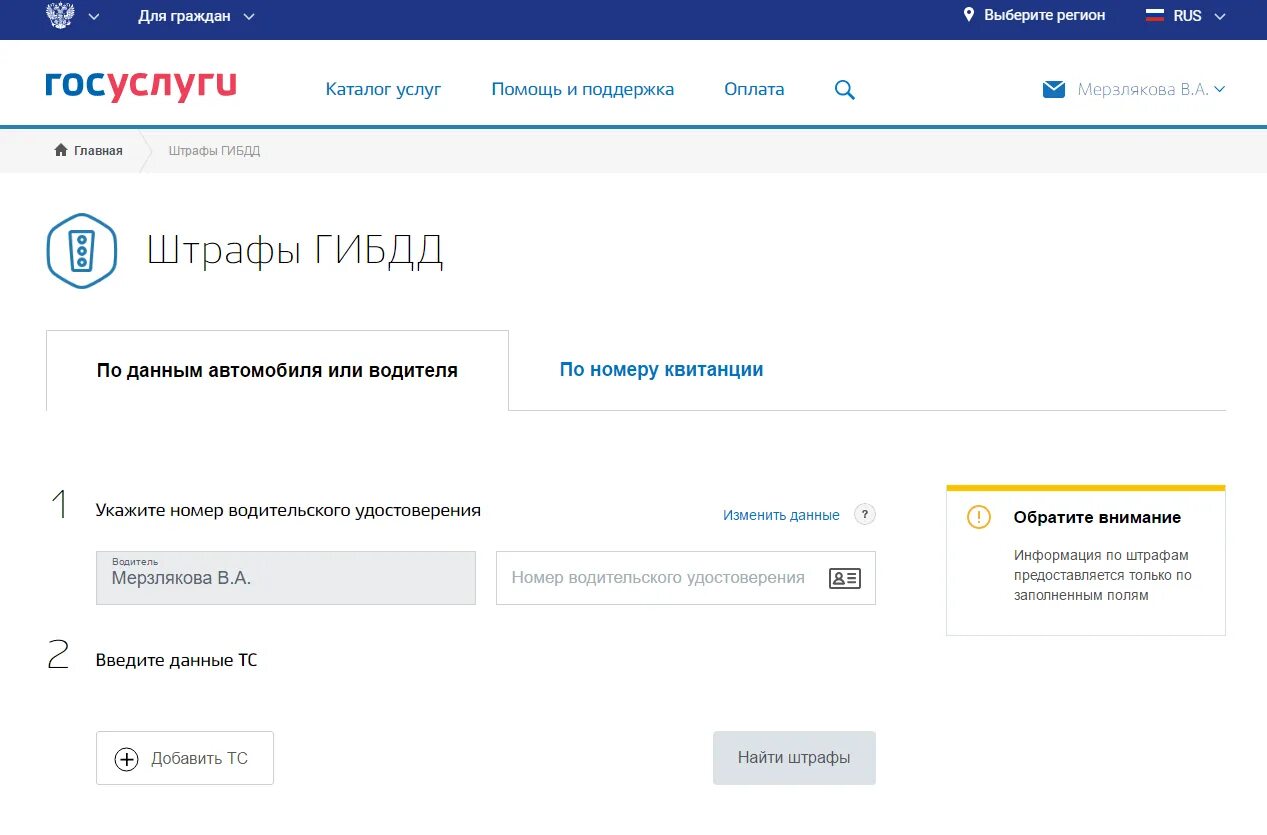
Task: Switch to 'По номеру квитанции' tab
Action: point(661,369)
